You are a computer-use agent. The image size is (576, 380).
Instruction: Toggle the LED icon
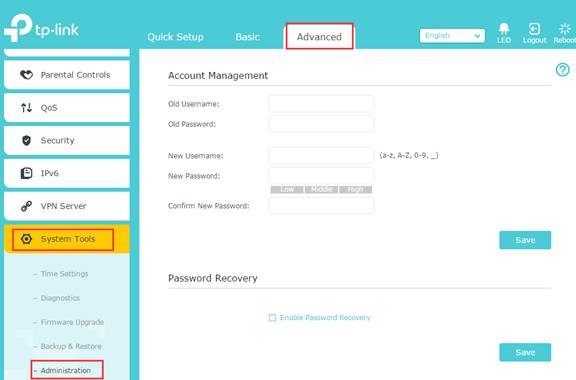(x=504, y=33)
